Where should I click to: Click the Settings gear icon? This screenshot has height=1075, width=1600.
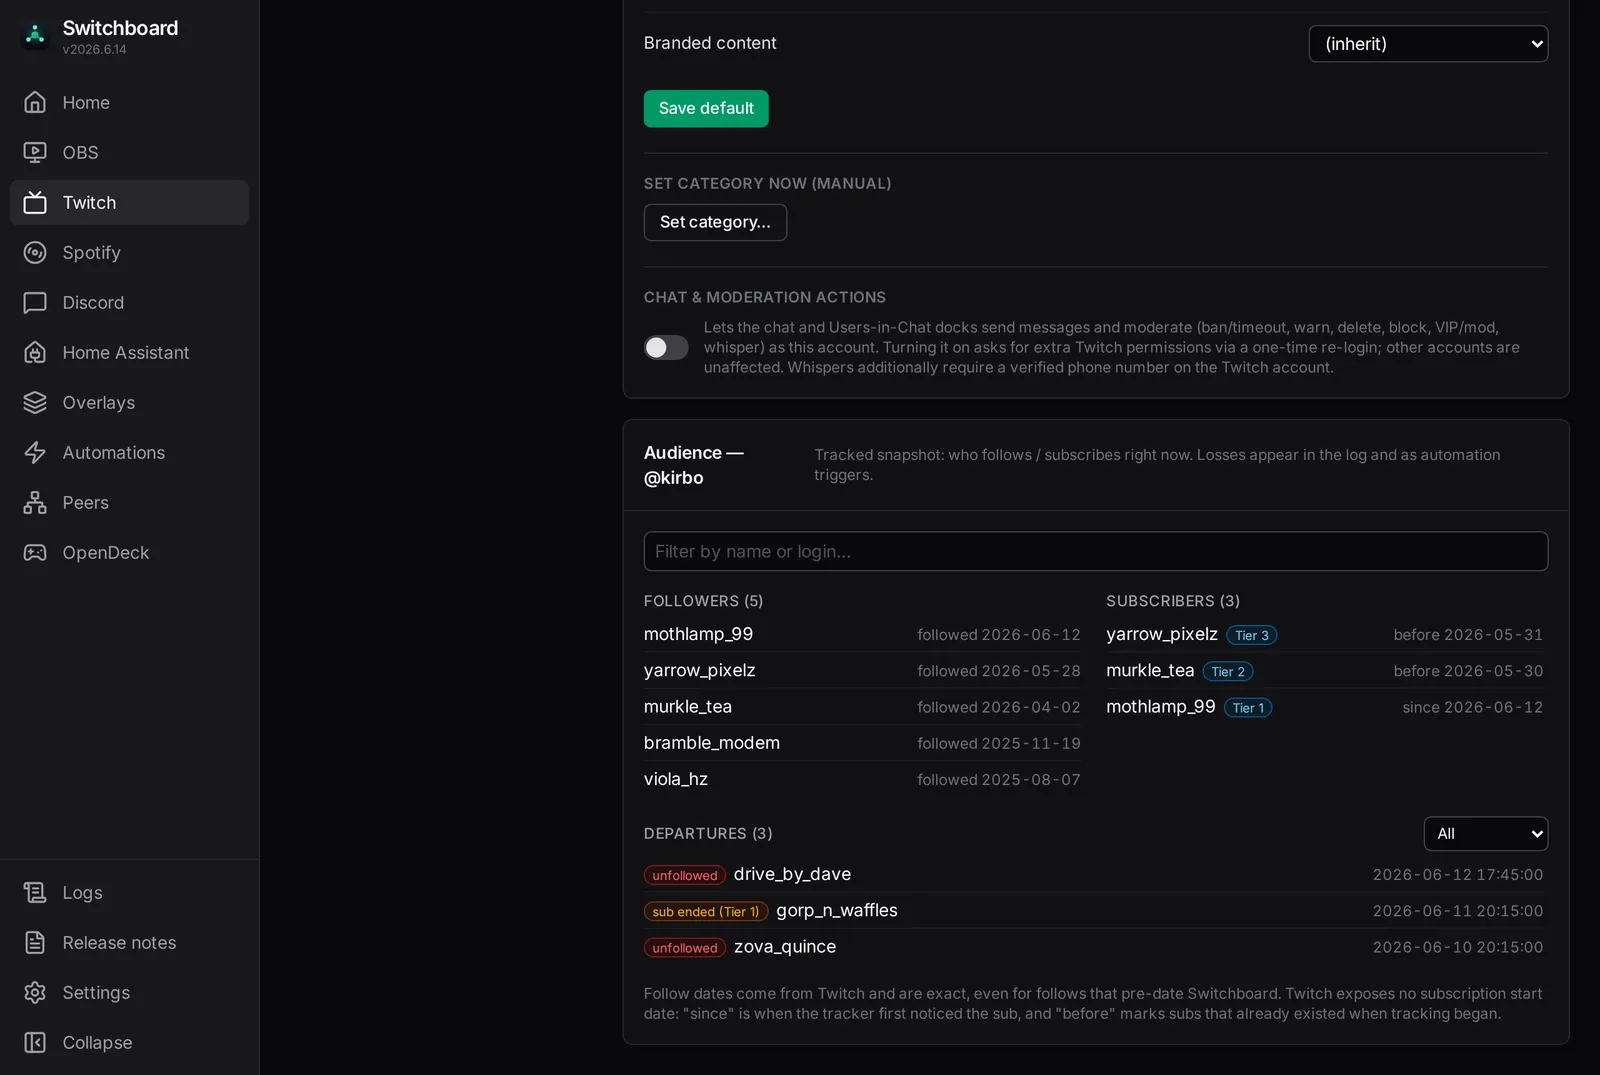point(35,992)
